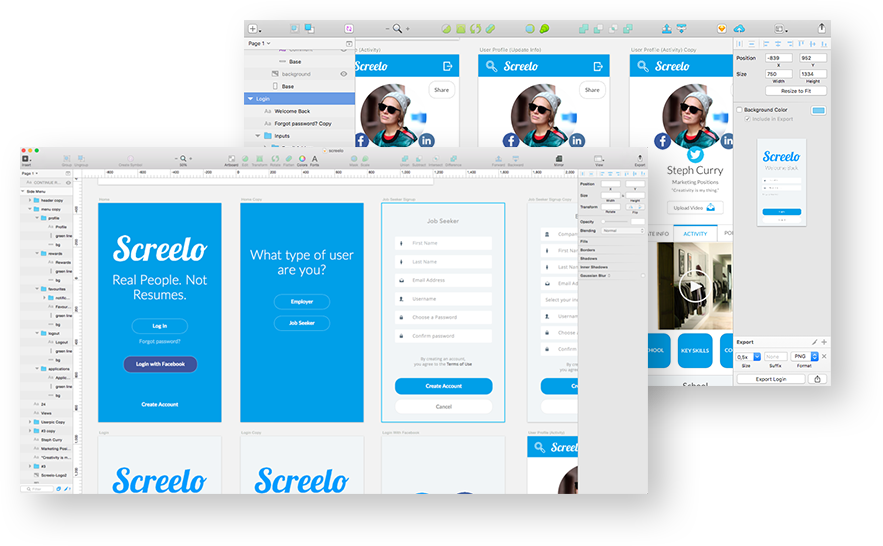Open Insert plus menu in back window
The image size is (883, 546).
click(254, 28)
